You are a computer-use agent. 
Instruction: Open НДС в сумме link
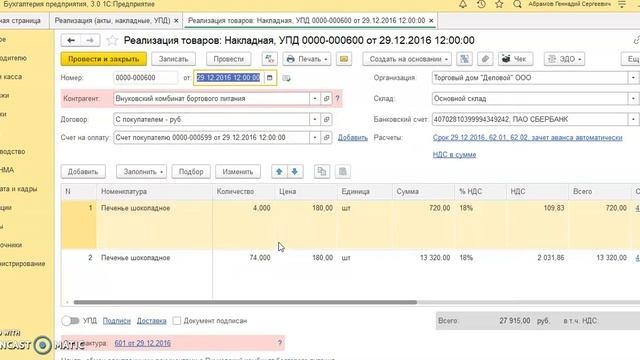pos(454,155)
